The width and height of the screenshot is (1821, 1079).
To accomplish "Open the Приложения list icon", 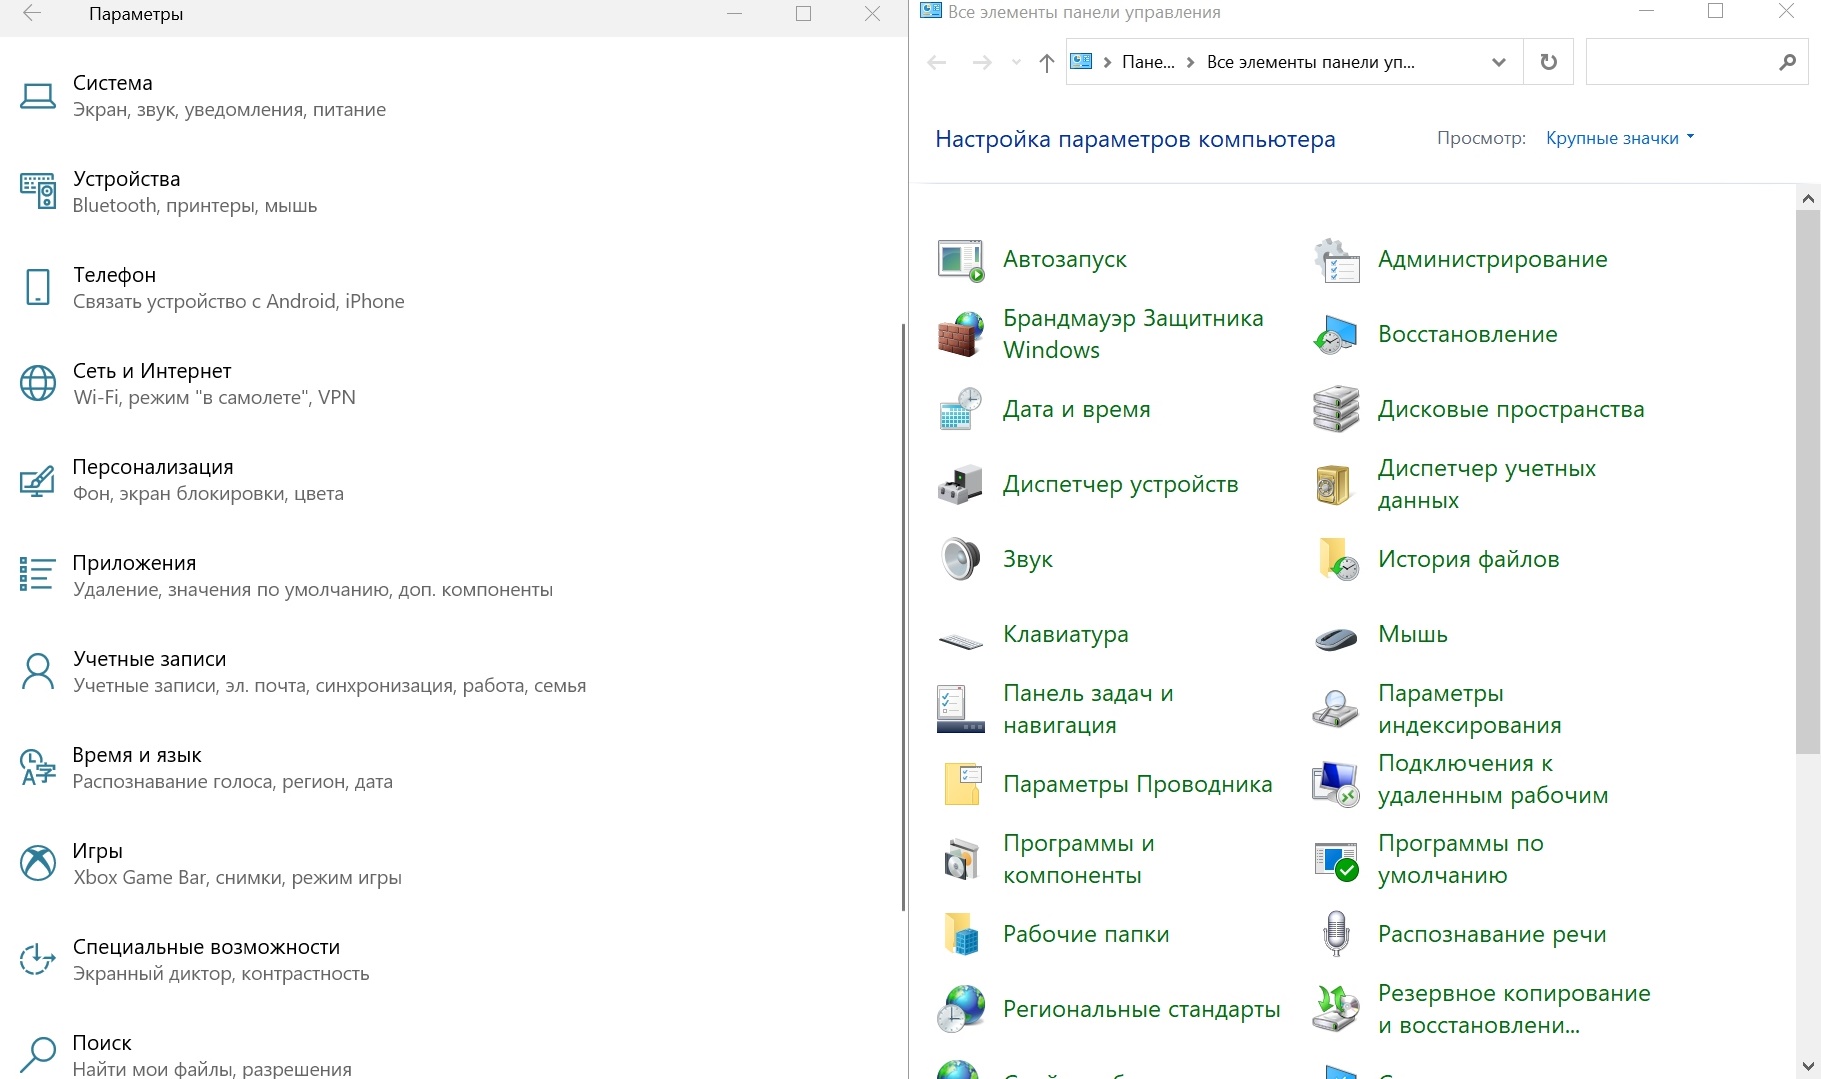I will [37, 575].
